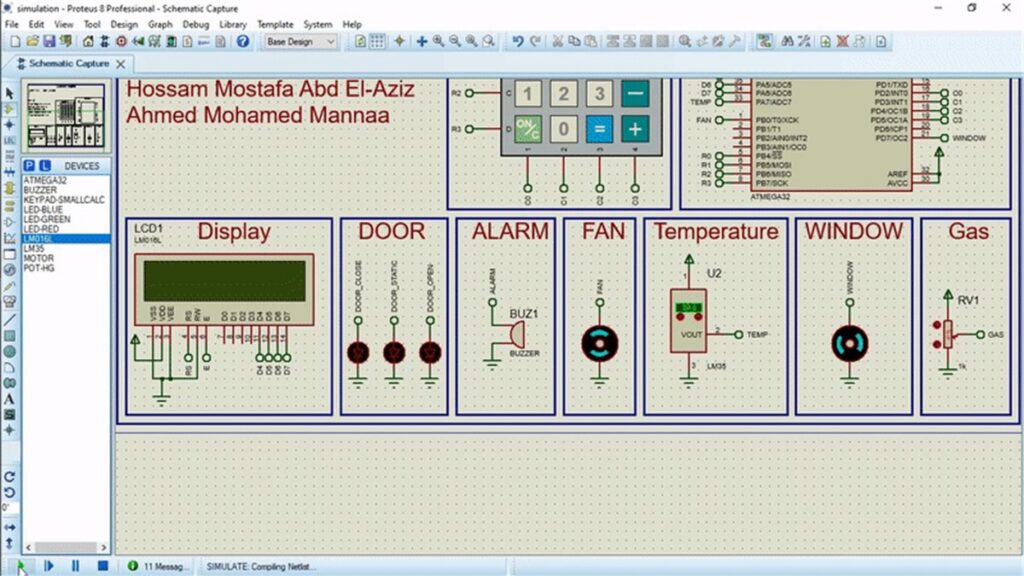
Task: Stop the simulation with the square button
Action: tap(103, 566)
